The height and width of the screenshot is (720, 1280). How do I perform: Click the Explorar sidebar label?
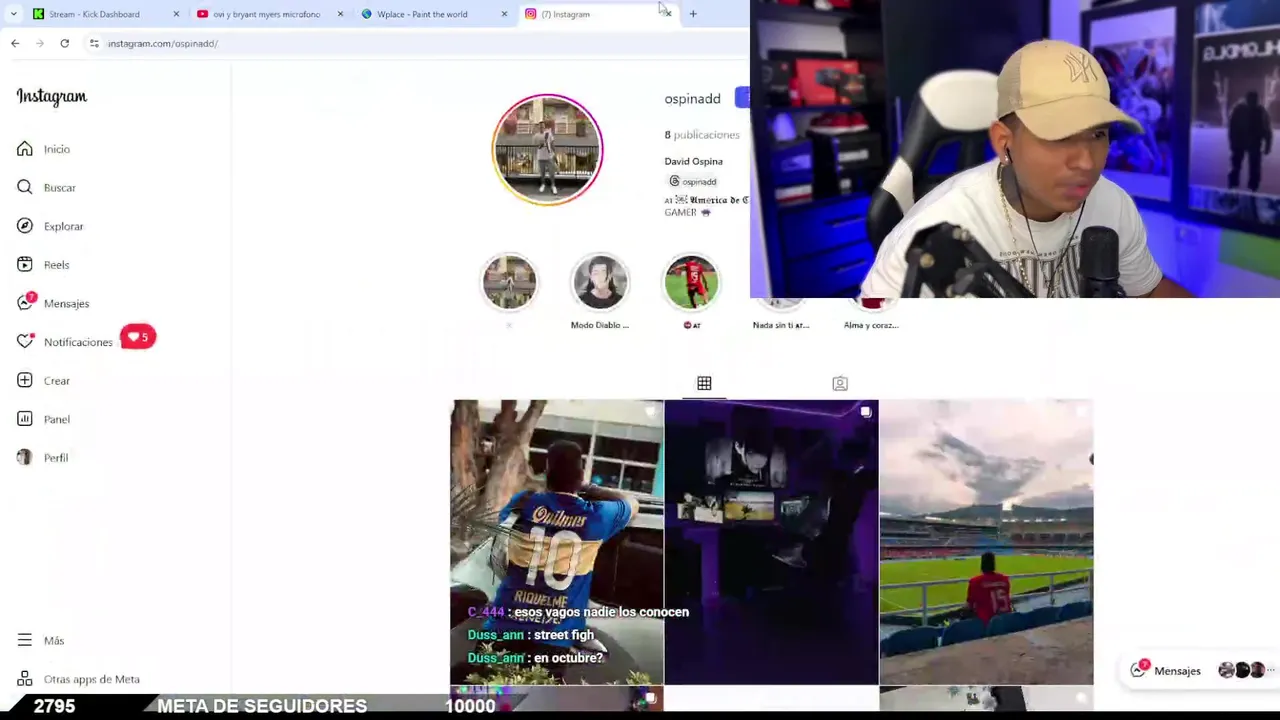click(64, 226)
